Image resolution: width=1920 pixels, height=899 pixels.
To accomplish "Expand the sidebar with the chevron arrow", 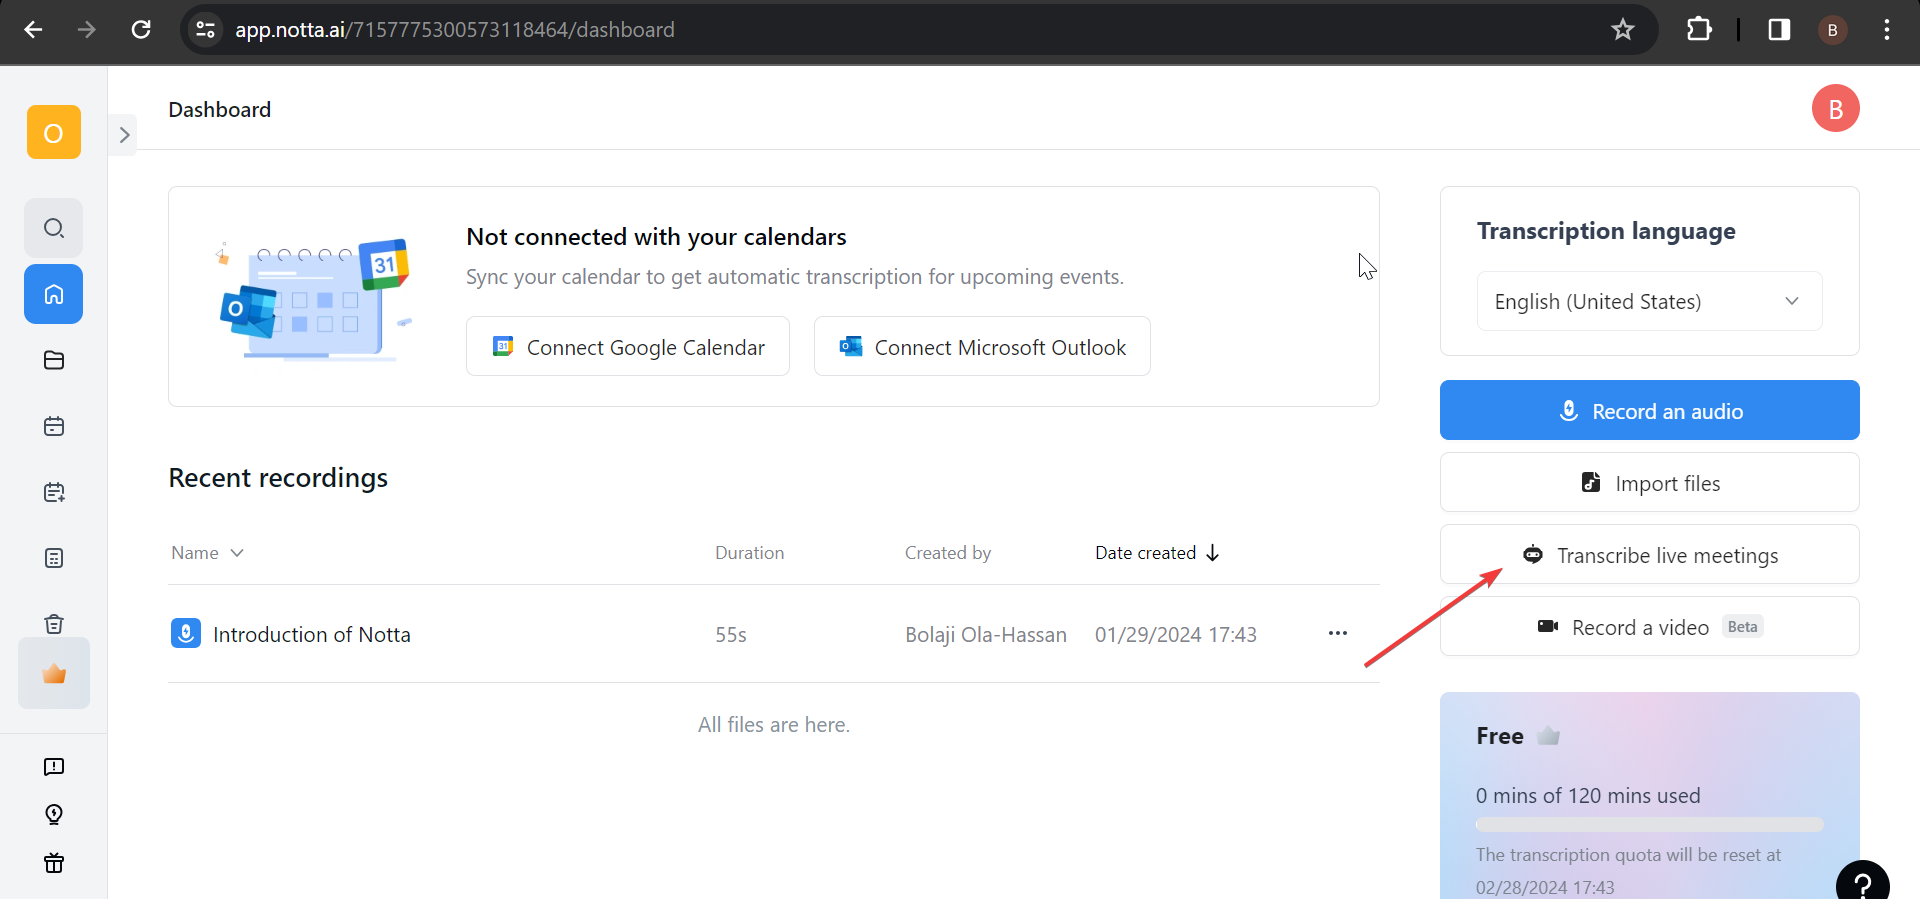I will click(x=124, y=135).
